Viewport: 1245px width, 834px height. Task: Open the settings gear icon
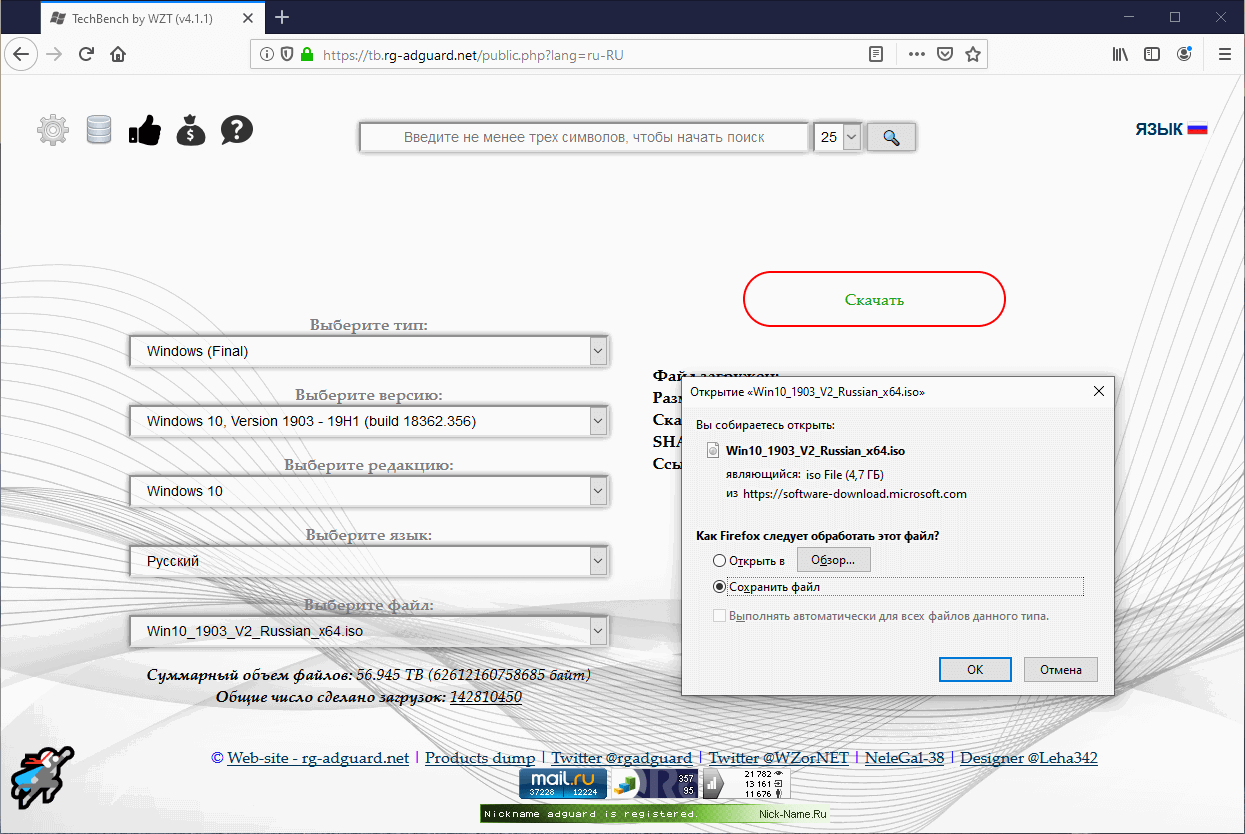(52, 129)
